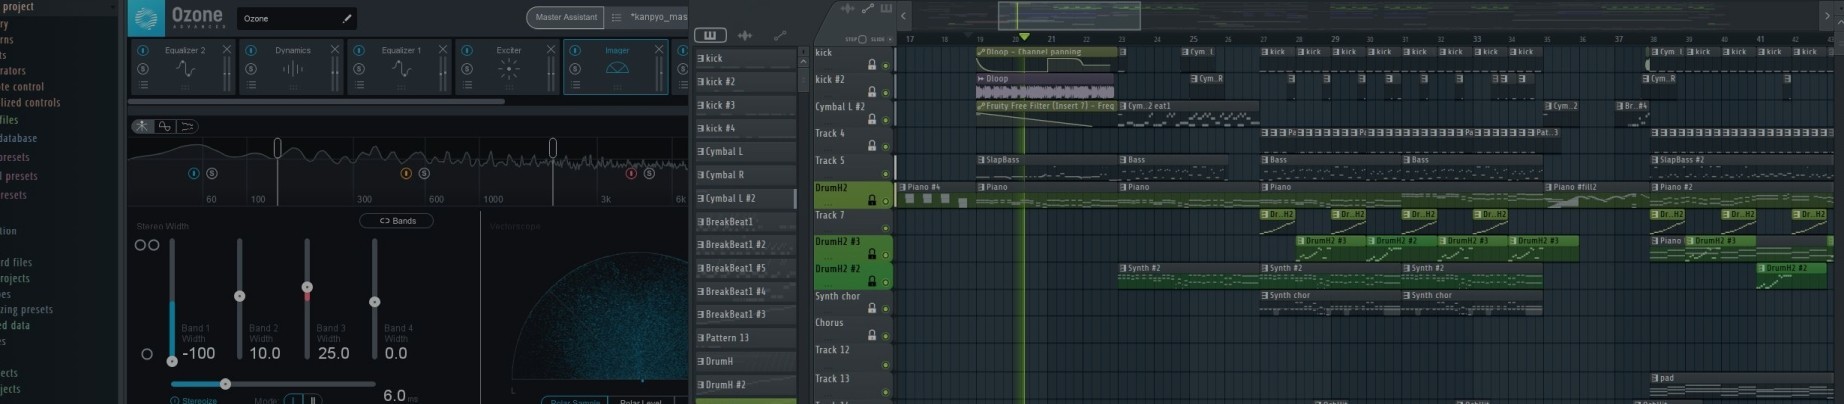The width and height of the screenshot is (1844, 404).
Task: Select the first spectrum view mode icon
Action: [143, 126]
